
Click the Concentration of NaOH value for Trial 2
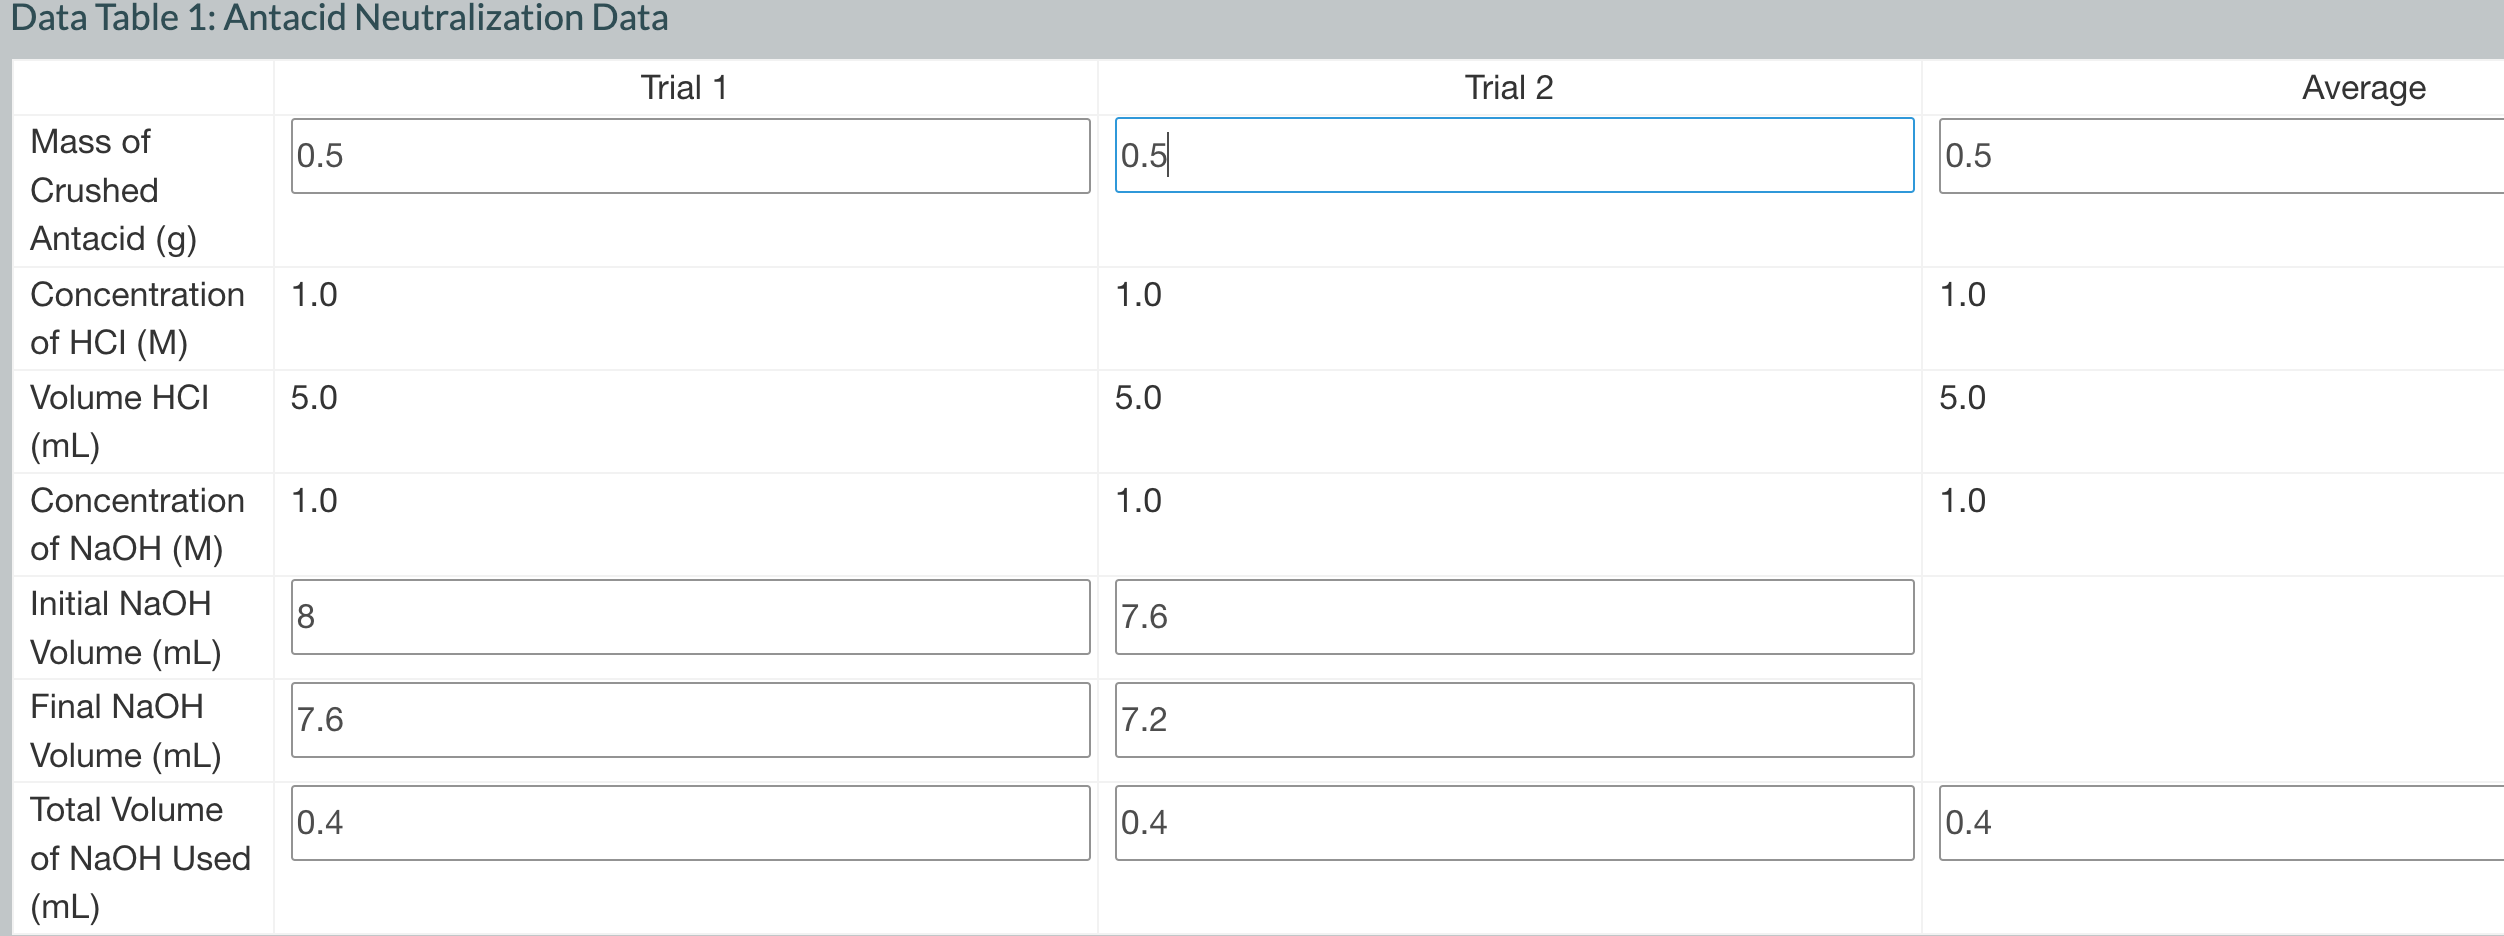point(1138,502)
